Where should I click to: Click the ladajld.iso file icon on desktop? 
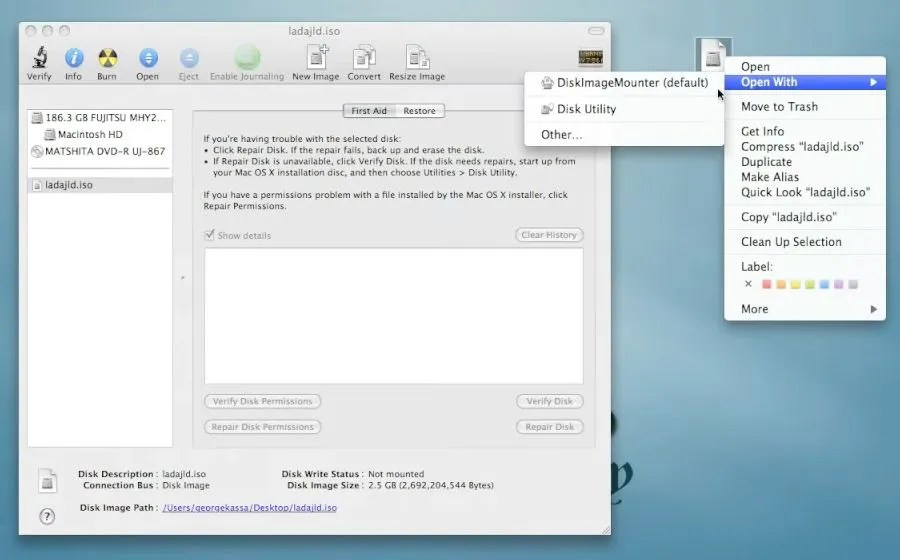pos(713,54)
